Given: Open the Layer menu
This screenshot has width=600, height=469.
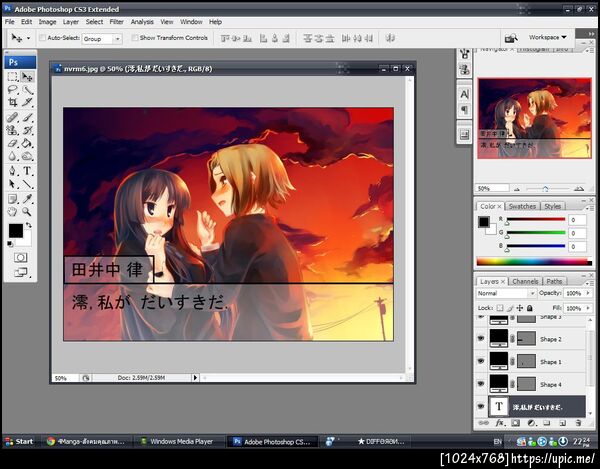Looking at the screenshot, I should click(x=71, y=22).
